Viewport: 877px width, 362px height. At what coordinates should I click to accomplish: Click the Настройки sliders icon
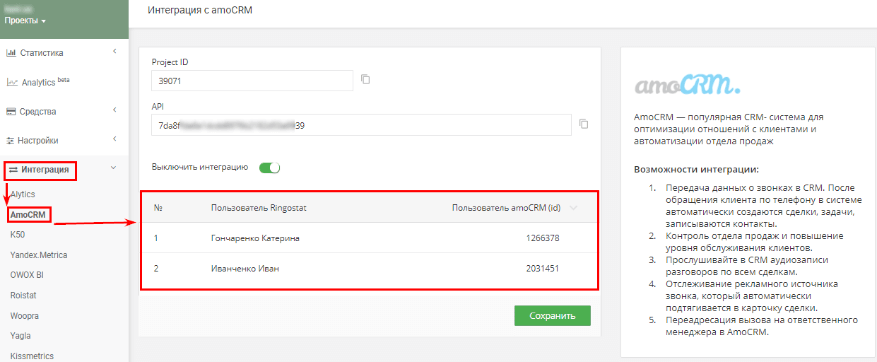point(10,140)
